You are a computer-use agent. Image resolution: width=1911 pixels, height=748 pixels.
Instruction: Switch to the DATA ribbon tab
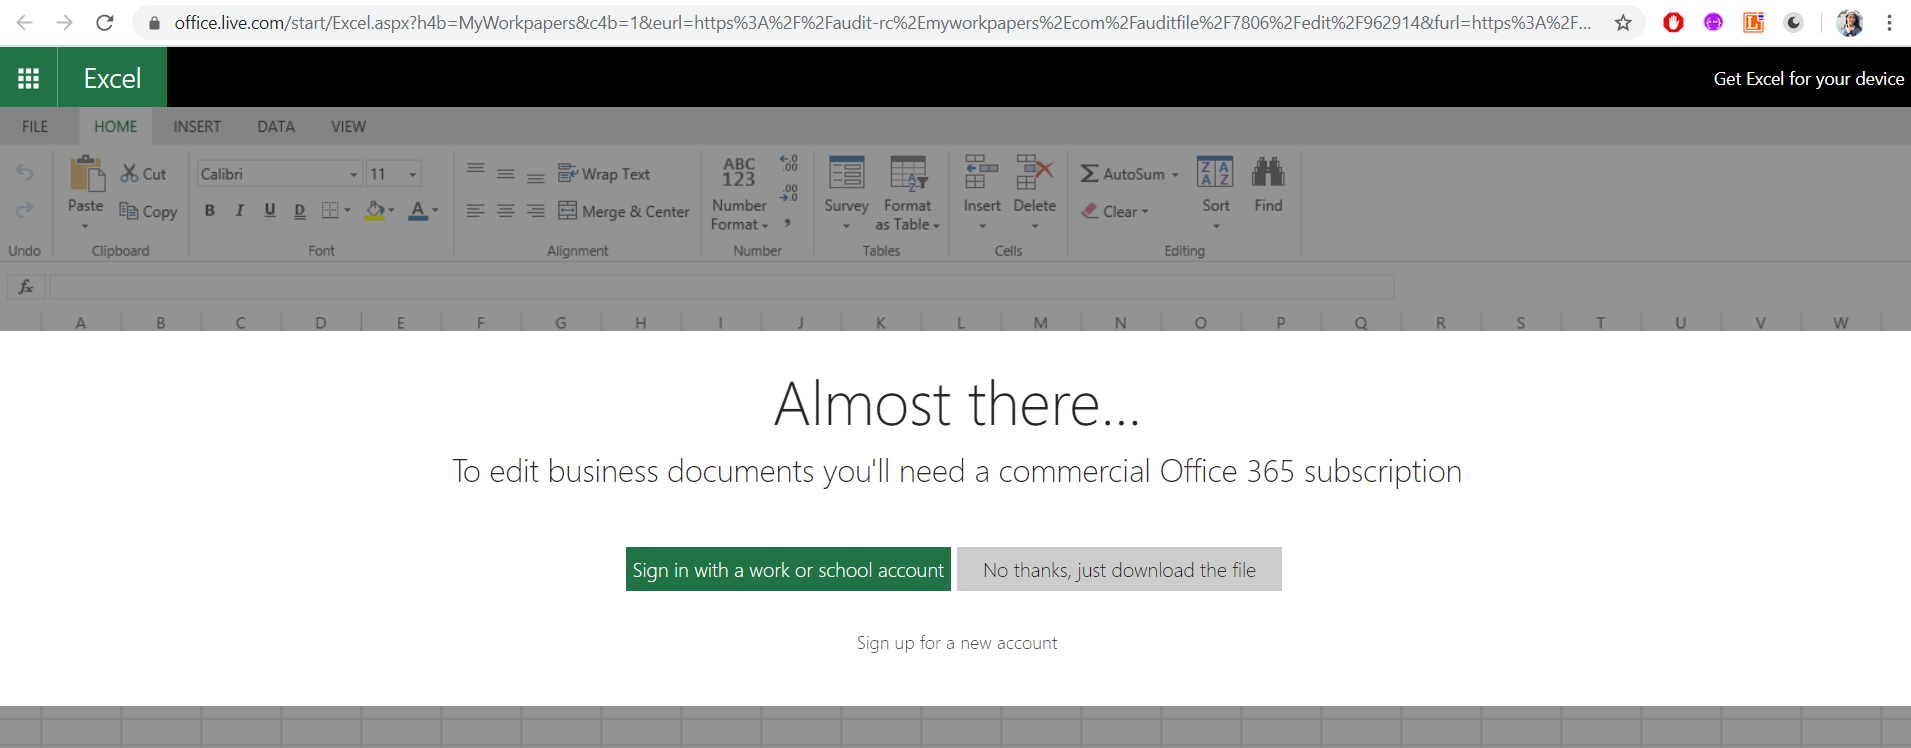pyautogui.click(x=276, y=126)
